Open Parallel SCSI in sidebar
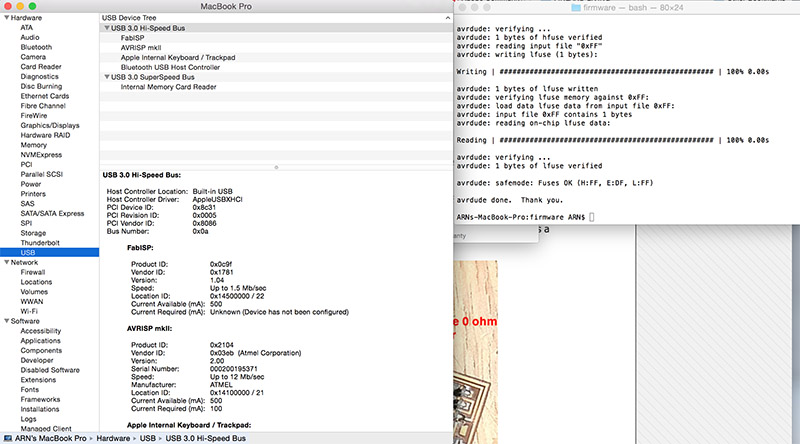800x444 pixels. [x=42, y=174]
